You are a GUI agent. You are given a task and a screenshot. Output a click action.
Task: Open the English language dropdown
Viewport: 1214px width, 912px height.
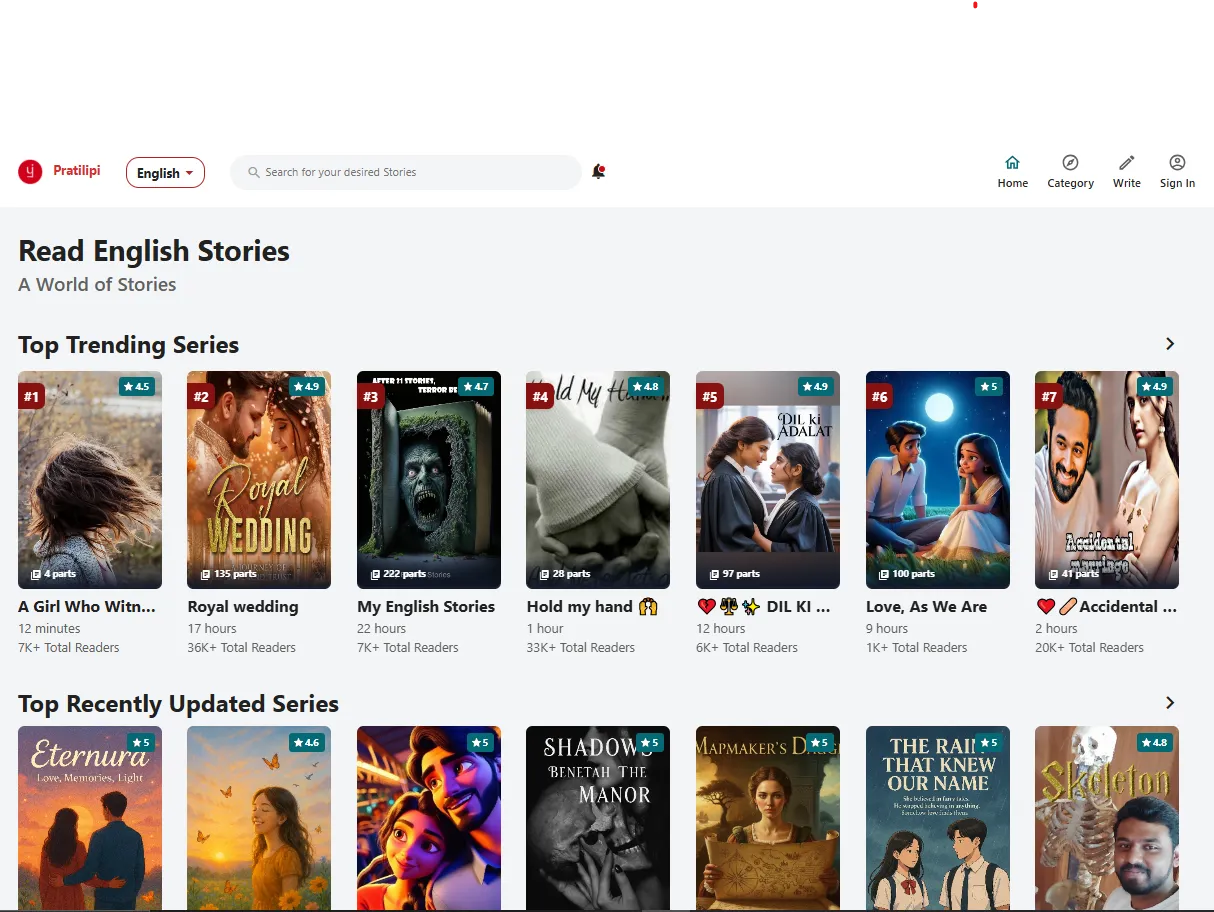coord(165,172)
